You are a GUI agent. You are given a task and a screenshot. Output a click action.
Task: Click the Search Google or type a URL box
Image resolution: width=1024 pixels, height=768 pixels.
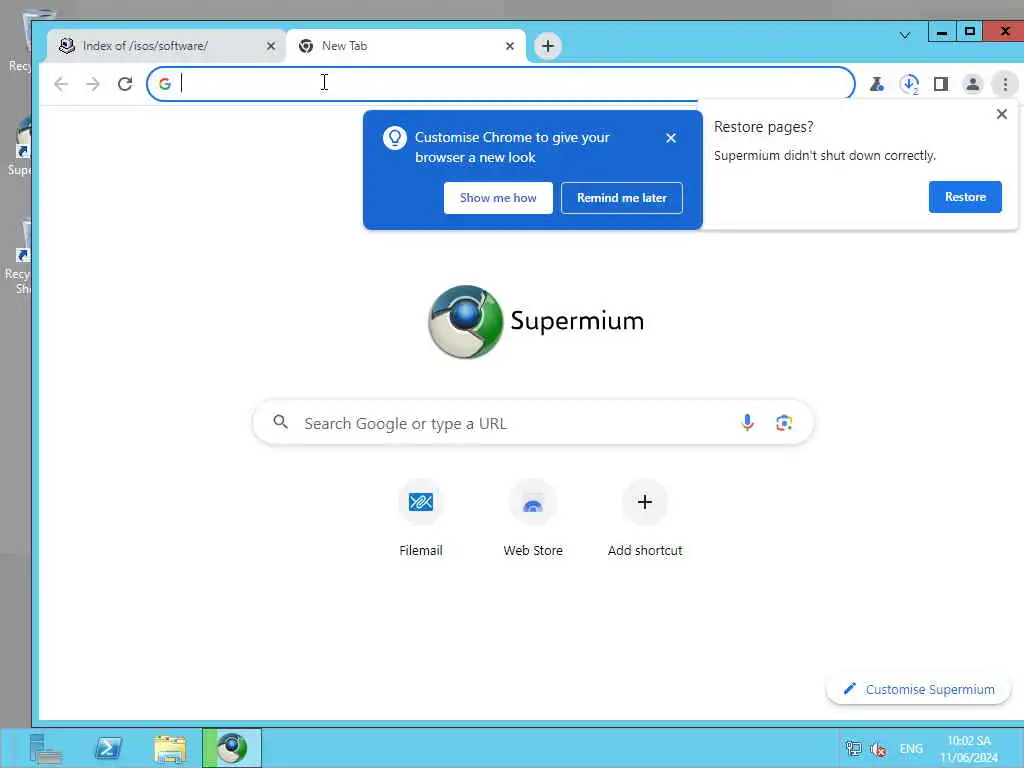(533, 423)
